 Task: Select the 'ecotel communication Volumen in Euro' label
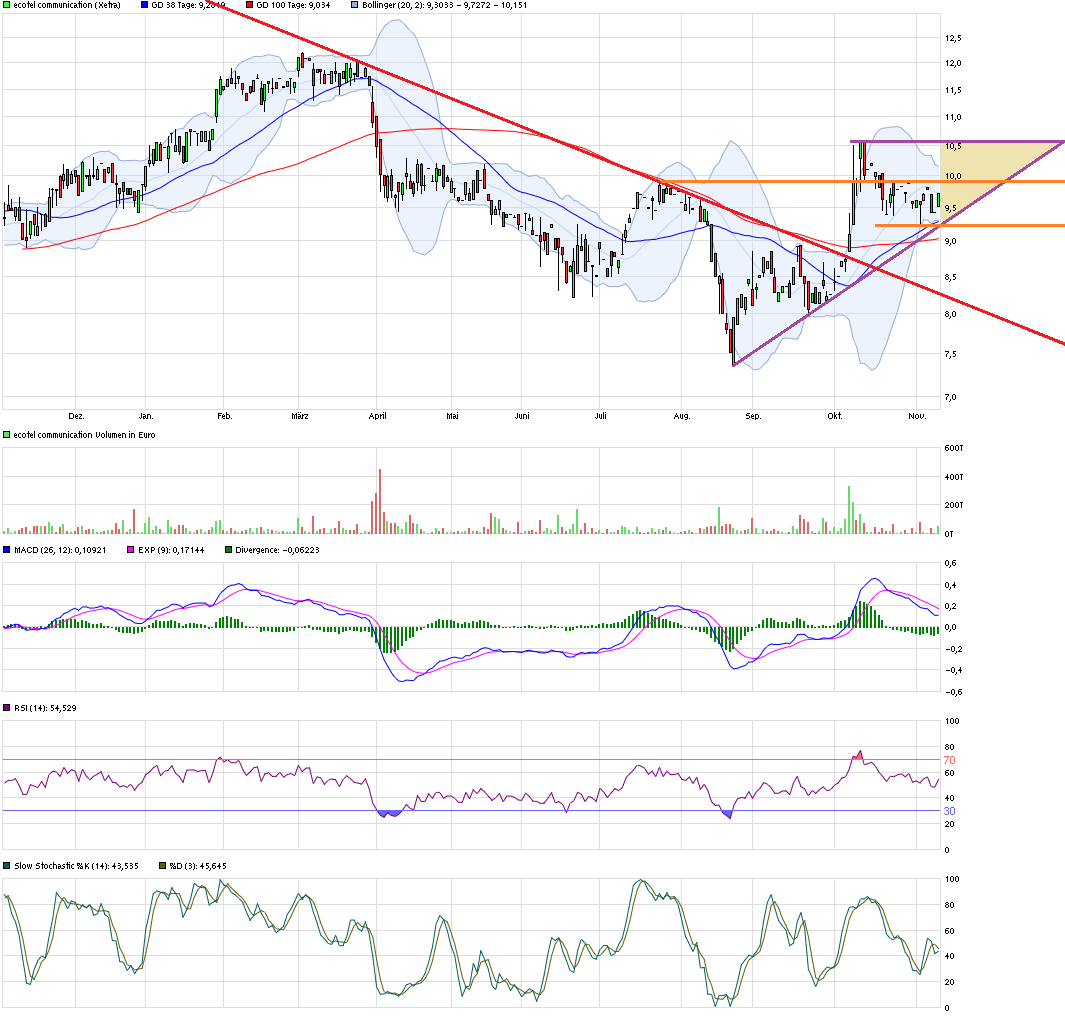(84, 435)
